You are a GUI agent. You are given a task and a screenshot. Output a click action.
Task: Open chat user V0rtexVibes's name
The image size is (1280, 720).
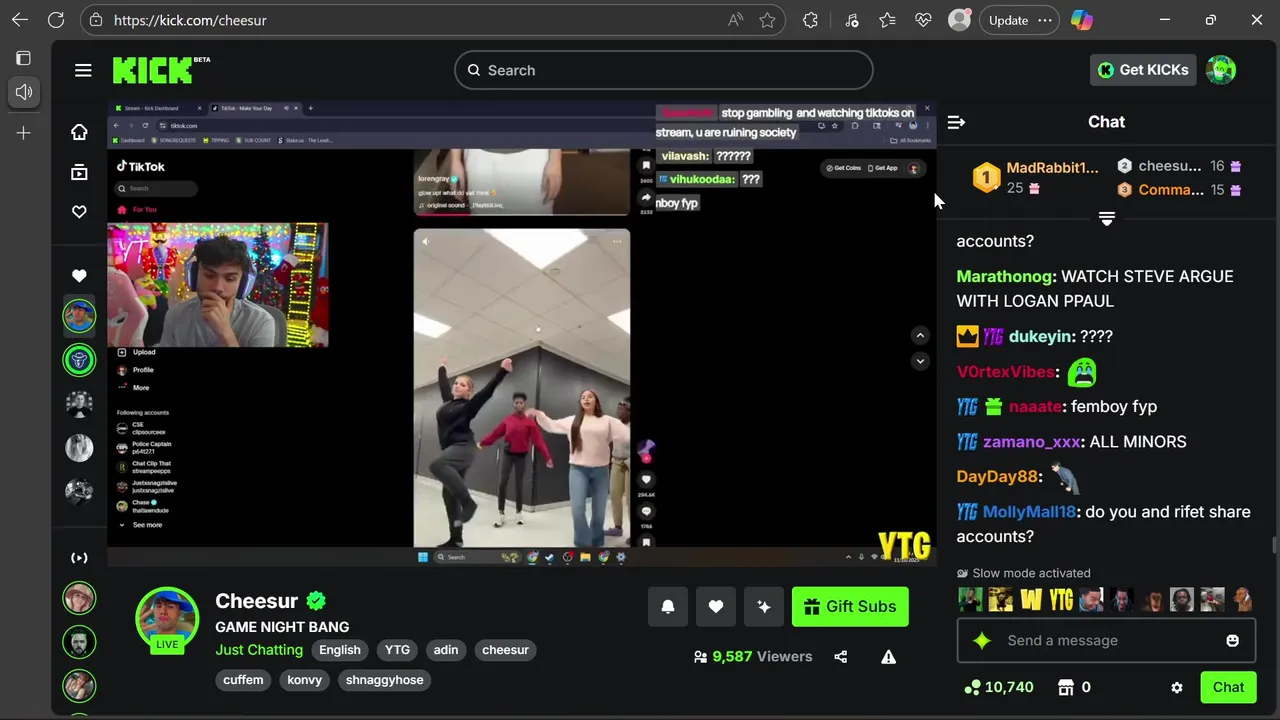[1005, 372]
